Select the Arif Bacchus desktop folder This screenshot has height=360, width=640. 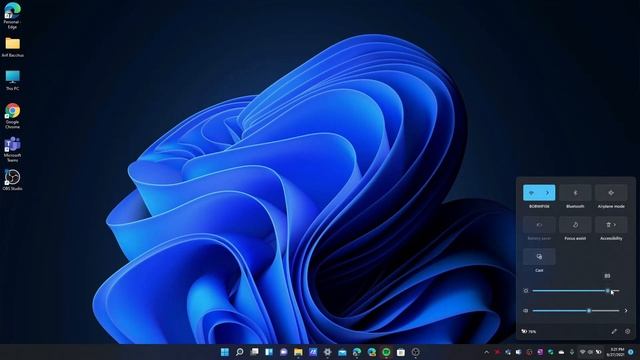pyautogui.click(x=13, y=47)
